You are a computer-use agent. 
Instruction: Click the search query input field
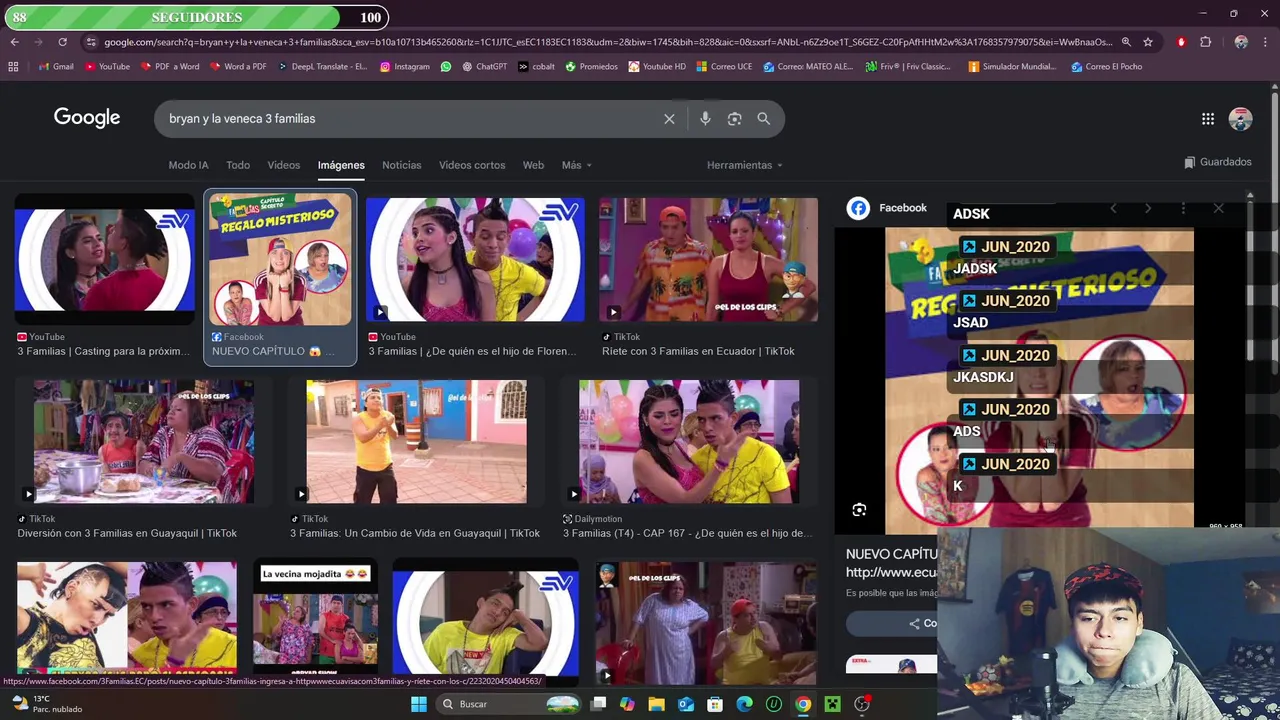[410, 119]
